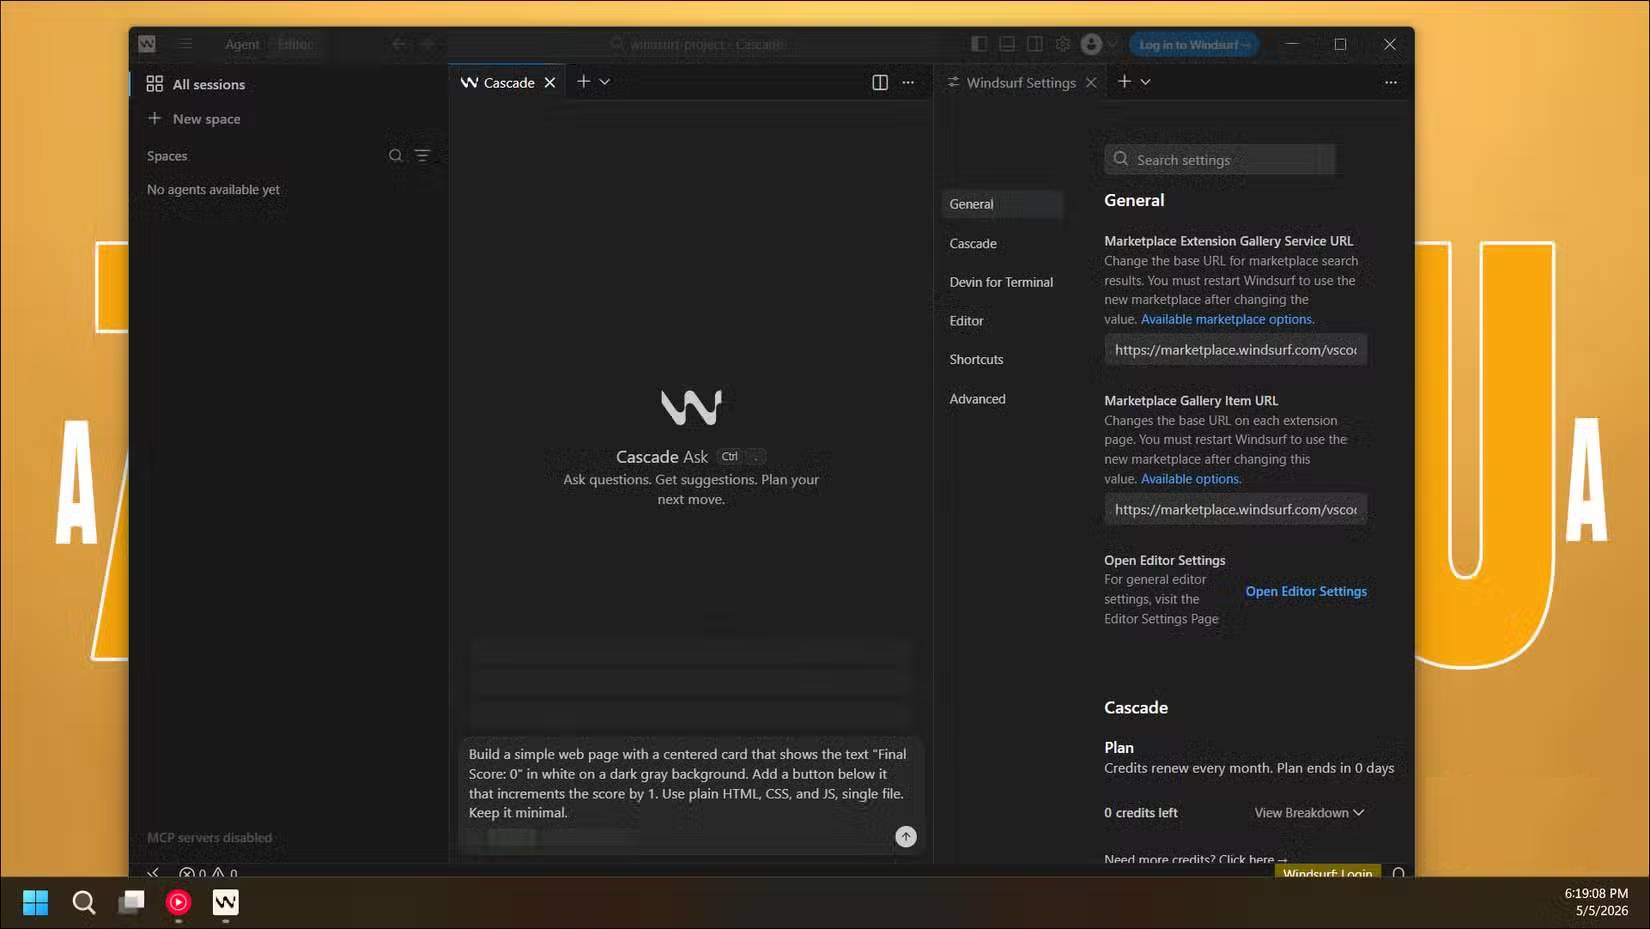Image resolution: width=1650 pixels, height=929 pixels.
Task: Select Editor settings category
Action: [x=1002, y=321]
